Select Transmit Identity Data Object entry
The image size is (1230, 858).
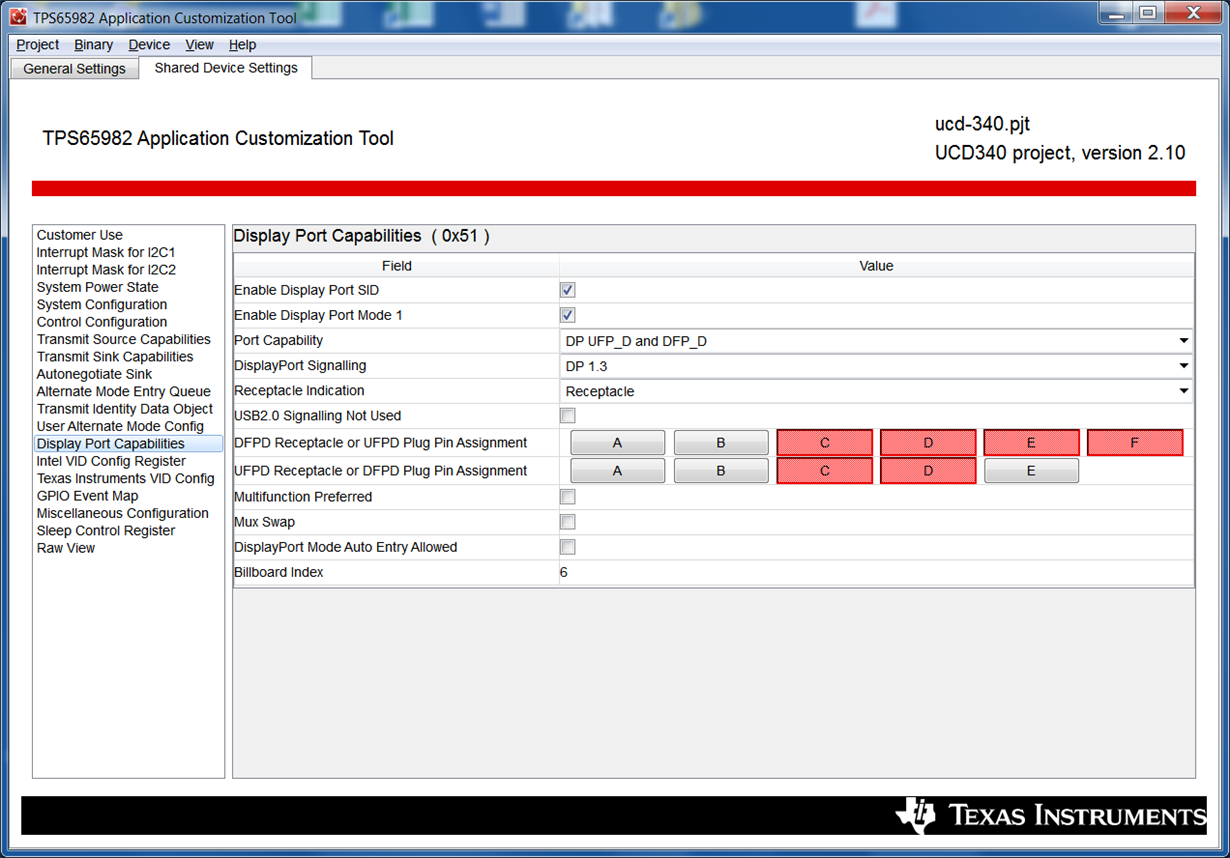coord(125,409)
